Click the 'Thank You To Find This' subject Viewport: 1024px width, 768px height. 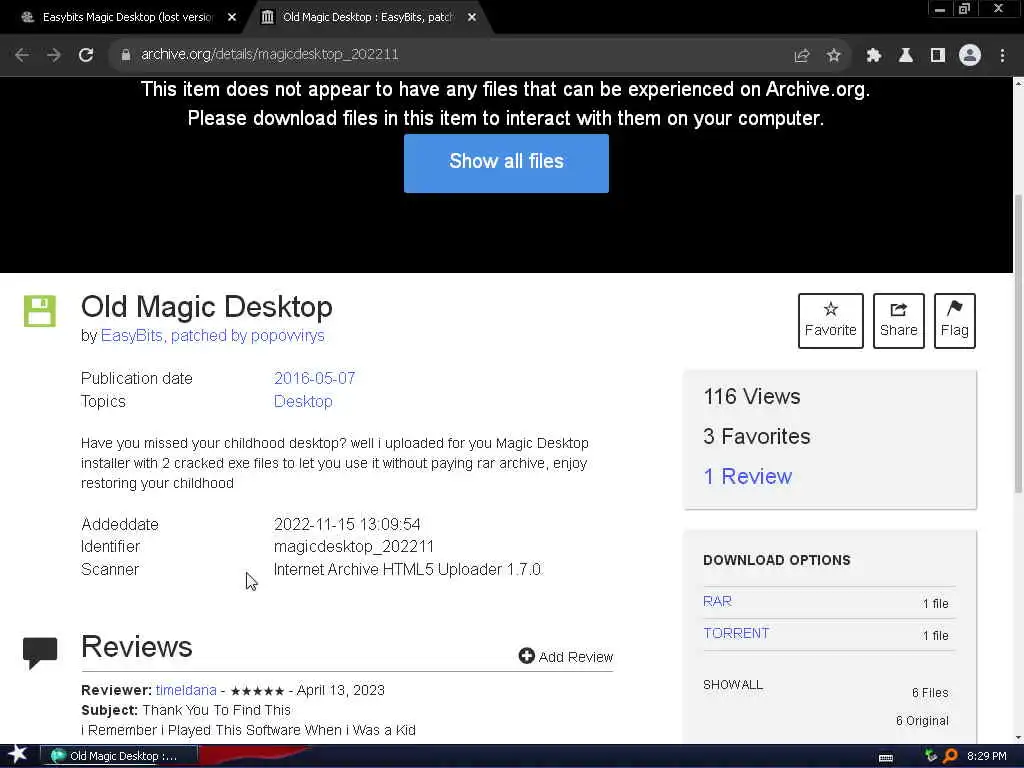216,711
